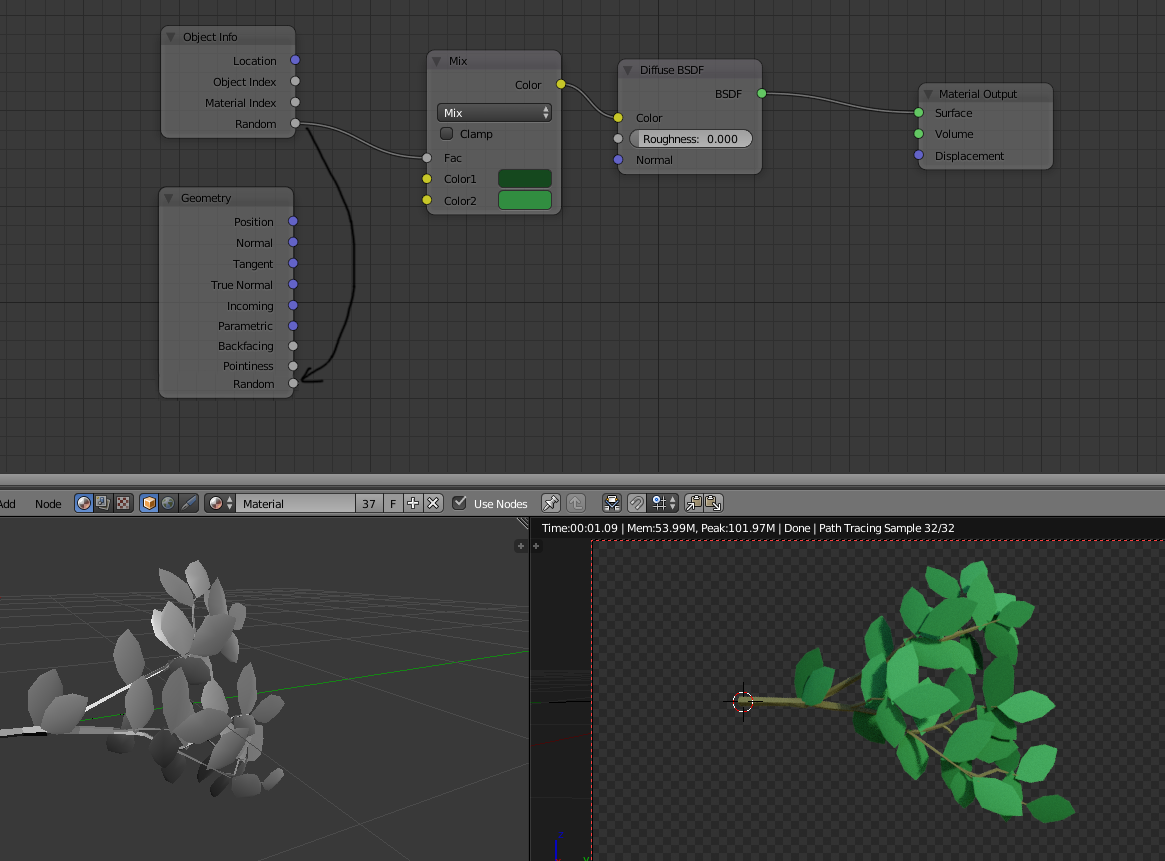The image size is (1165, 861).
Task: Click the Mix node Color2 input socket
Action: pyautogui.click(x=426, y=200)
